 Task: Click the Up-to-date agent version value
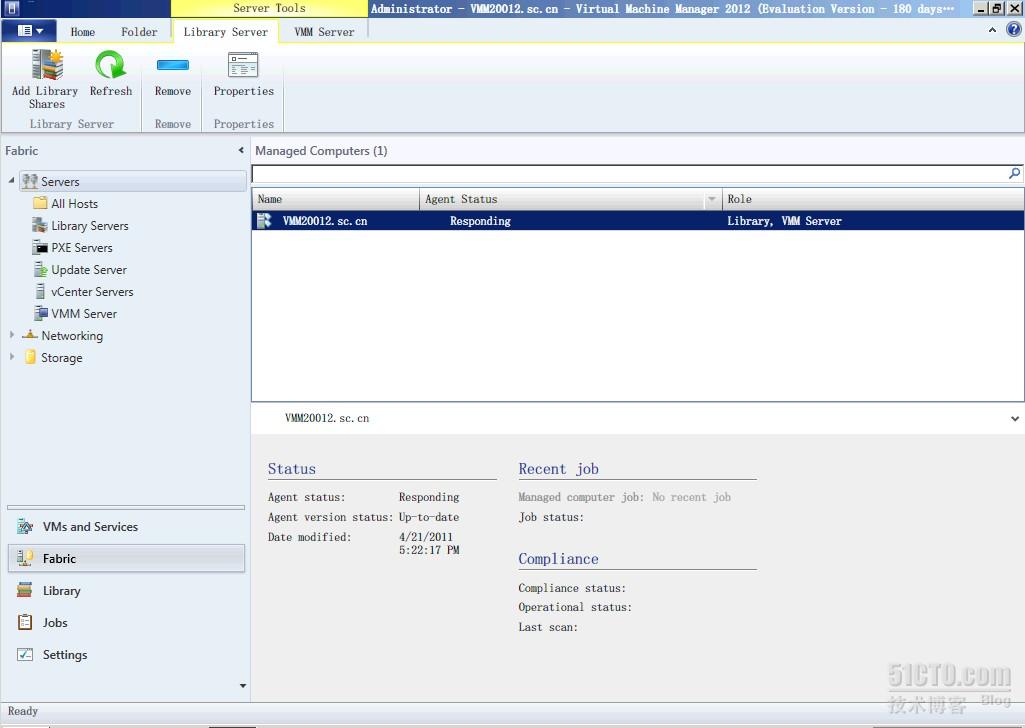pyautogui.click(x=429, y=518)
